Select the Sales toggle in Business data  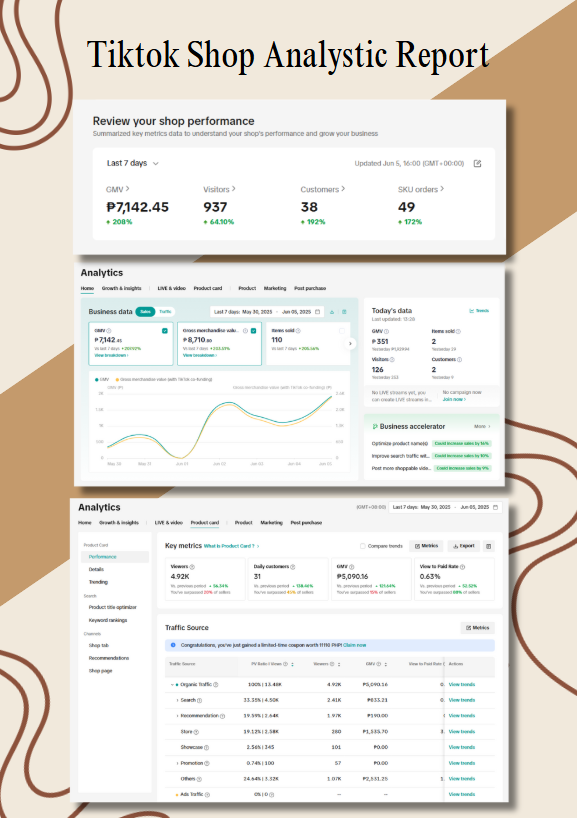[x=145, y=311]
